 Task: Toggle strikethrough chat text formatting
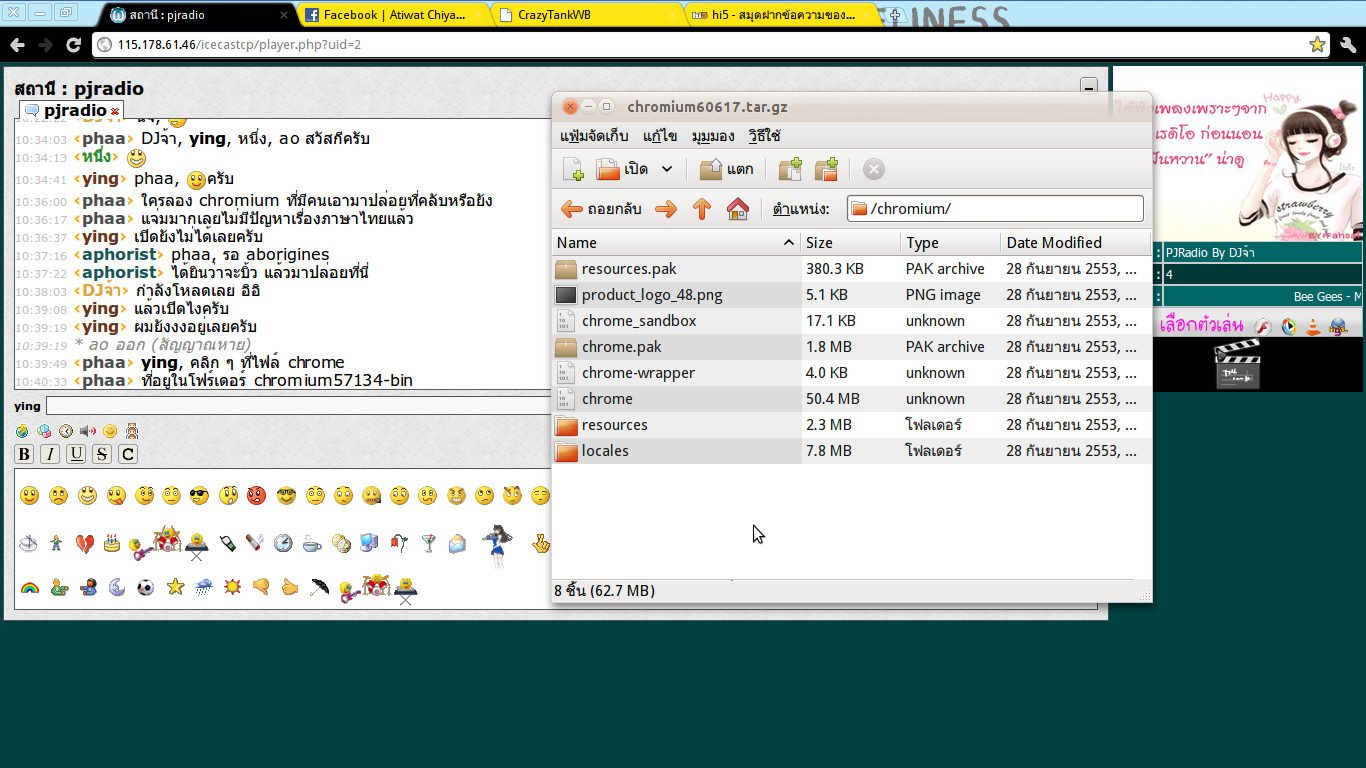(102, 454)
